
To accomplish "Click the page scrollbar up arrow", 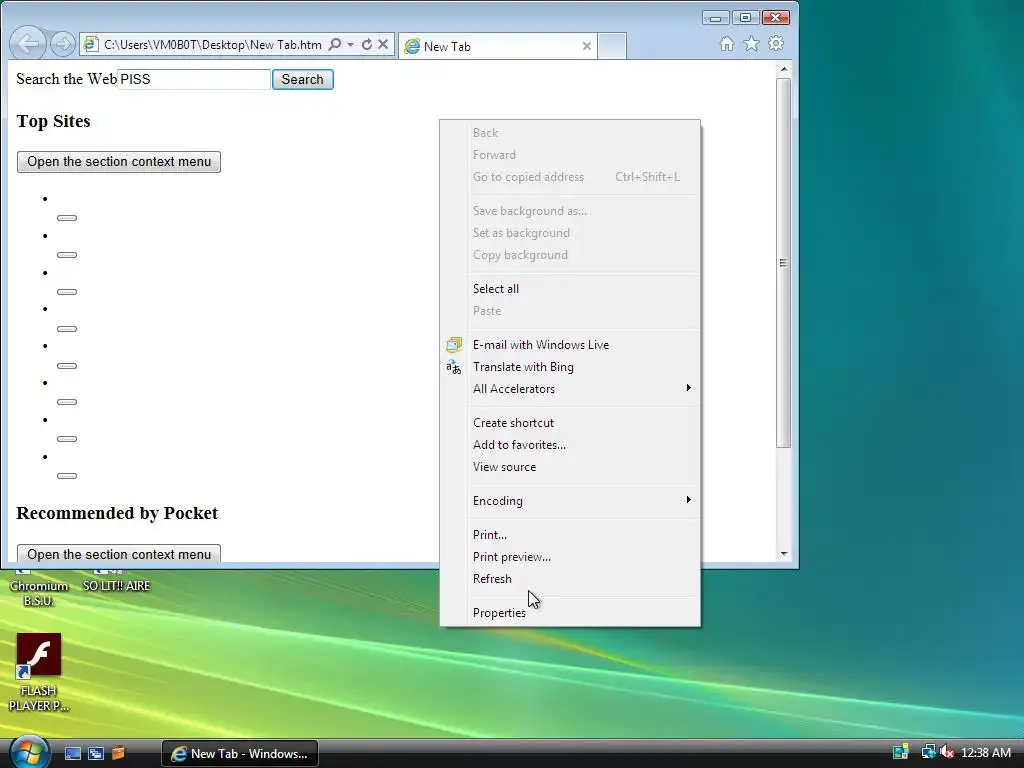I will tap(784, 69).
